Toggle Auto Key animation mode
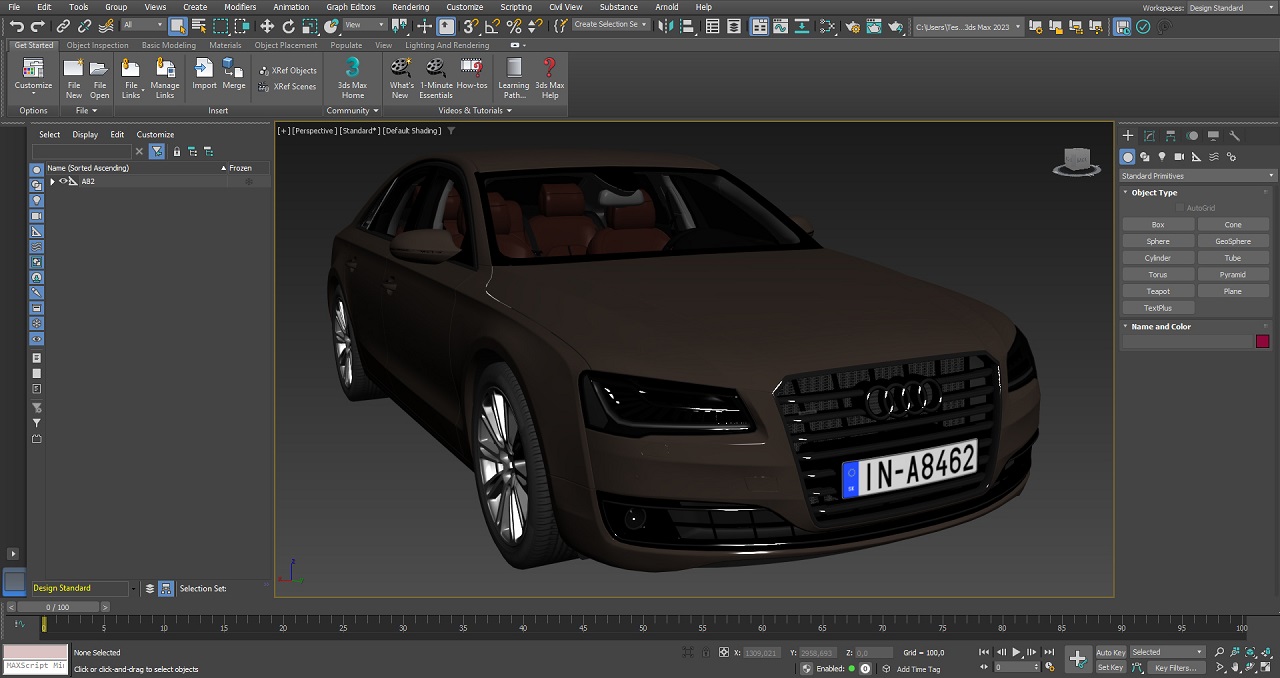 point(1110,652)
